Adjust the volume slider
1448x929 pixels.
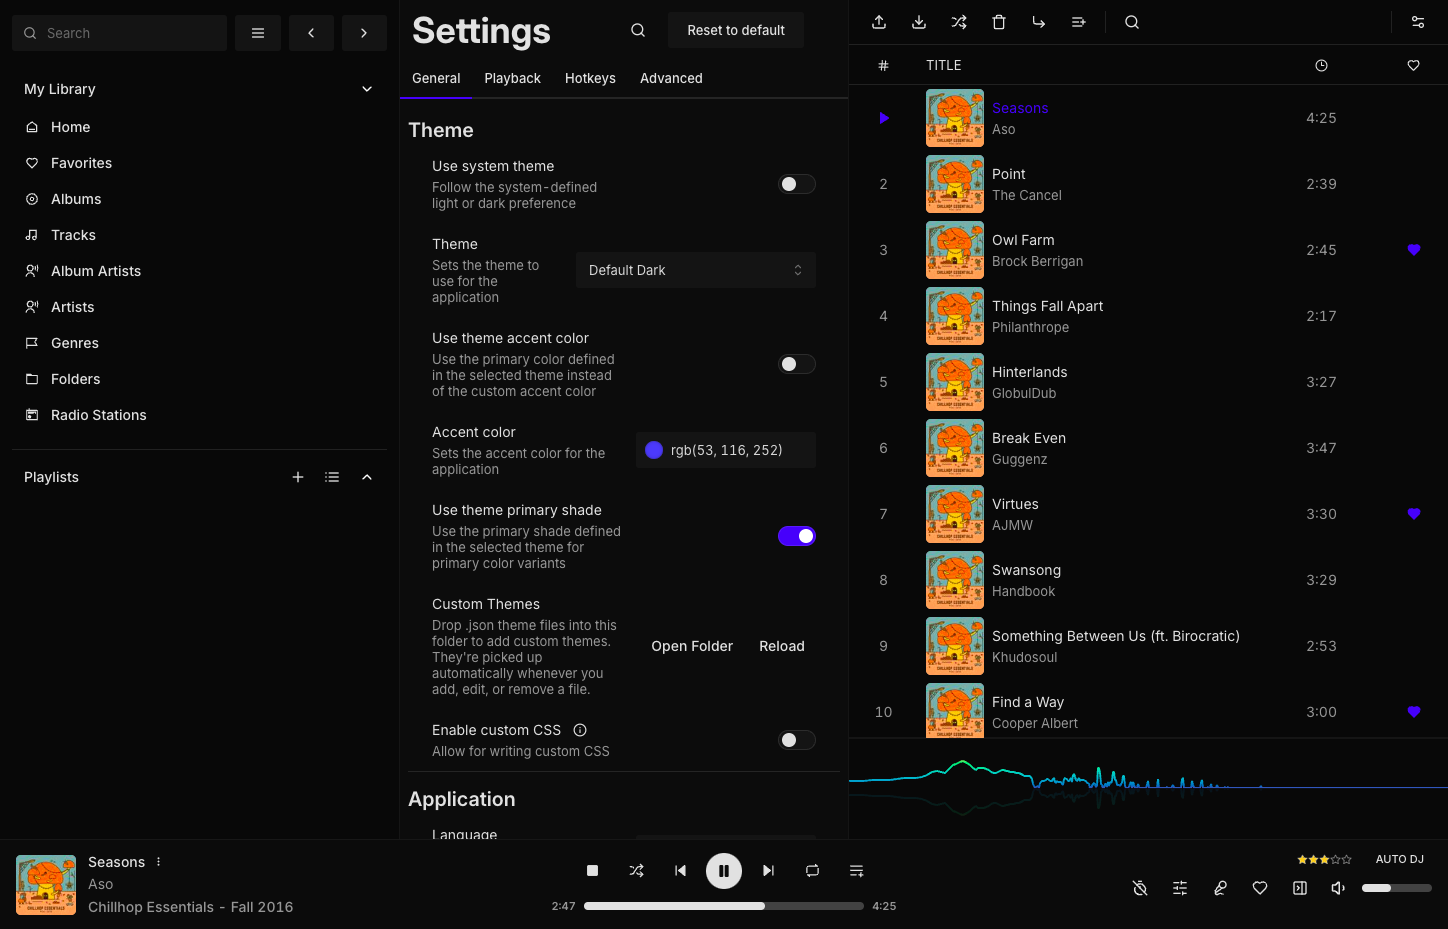point(1397,888)
